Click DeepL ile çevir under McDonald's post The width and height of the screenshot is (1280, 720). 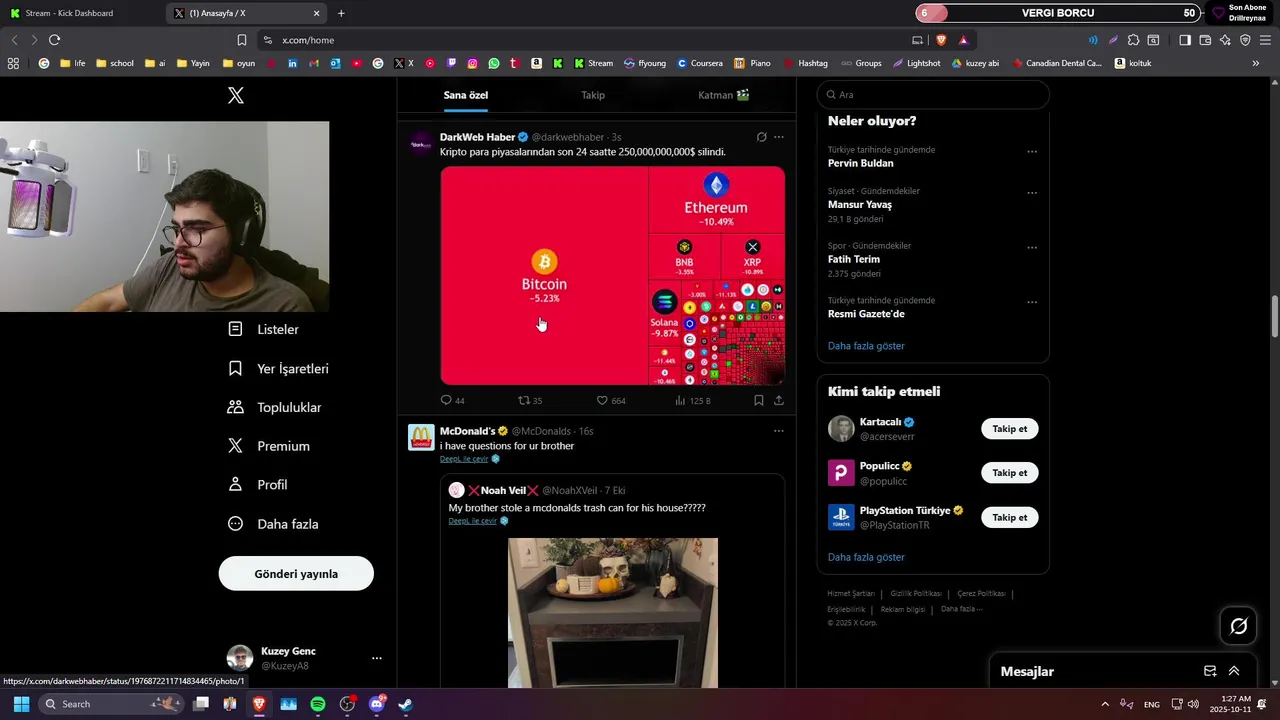coord(464,459)
